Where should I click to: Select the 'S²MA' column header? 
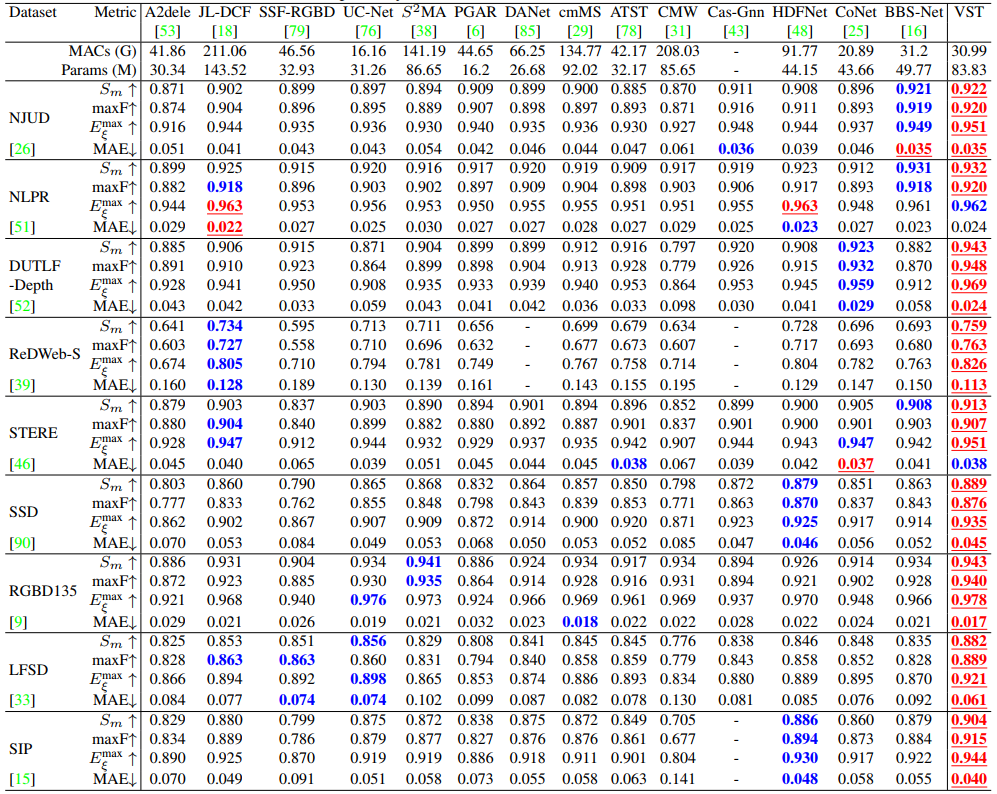pyautogui.click(x=423, y=12)
